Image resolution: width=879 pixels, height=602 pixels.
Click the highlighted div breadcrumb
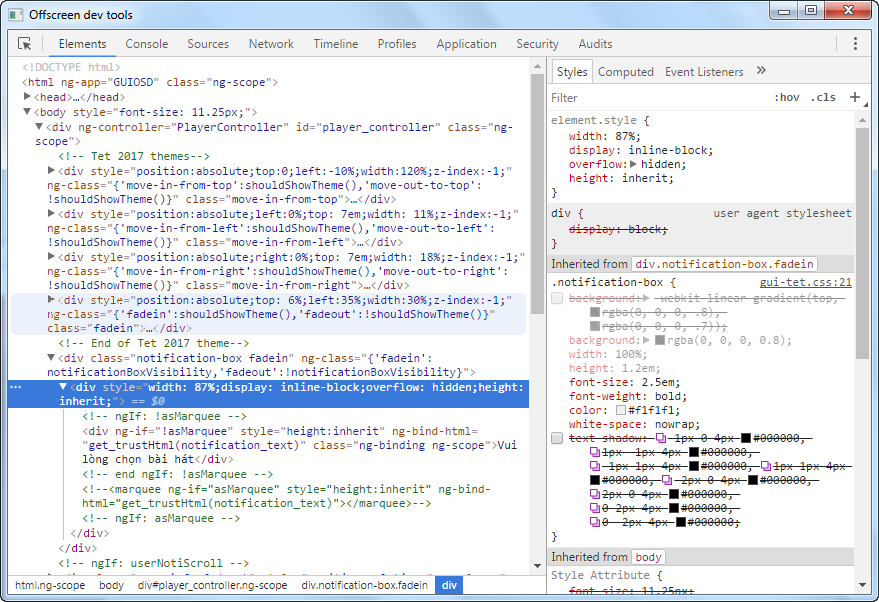pos(449,585)
